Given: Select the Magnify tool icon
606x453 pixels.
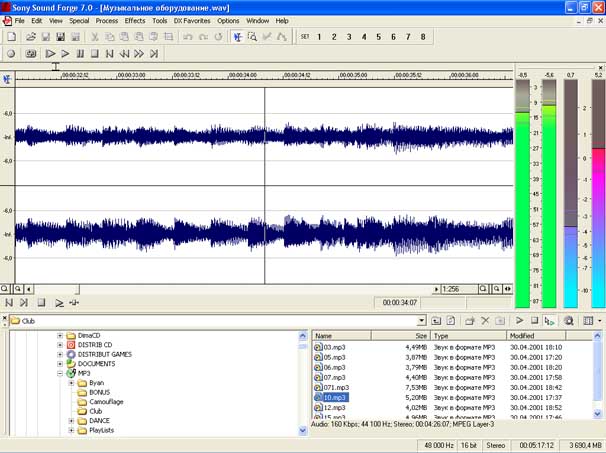Looking at the screenshot, I should (252, 37).
